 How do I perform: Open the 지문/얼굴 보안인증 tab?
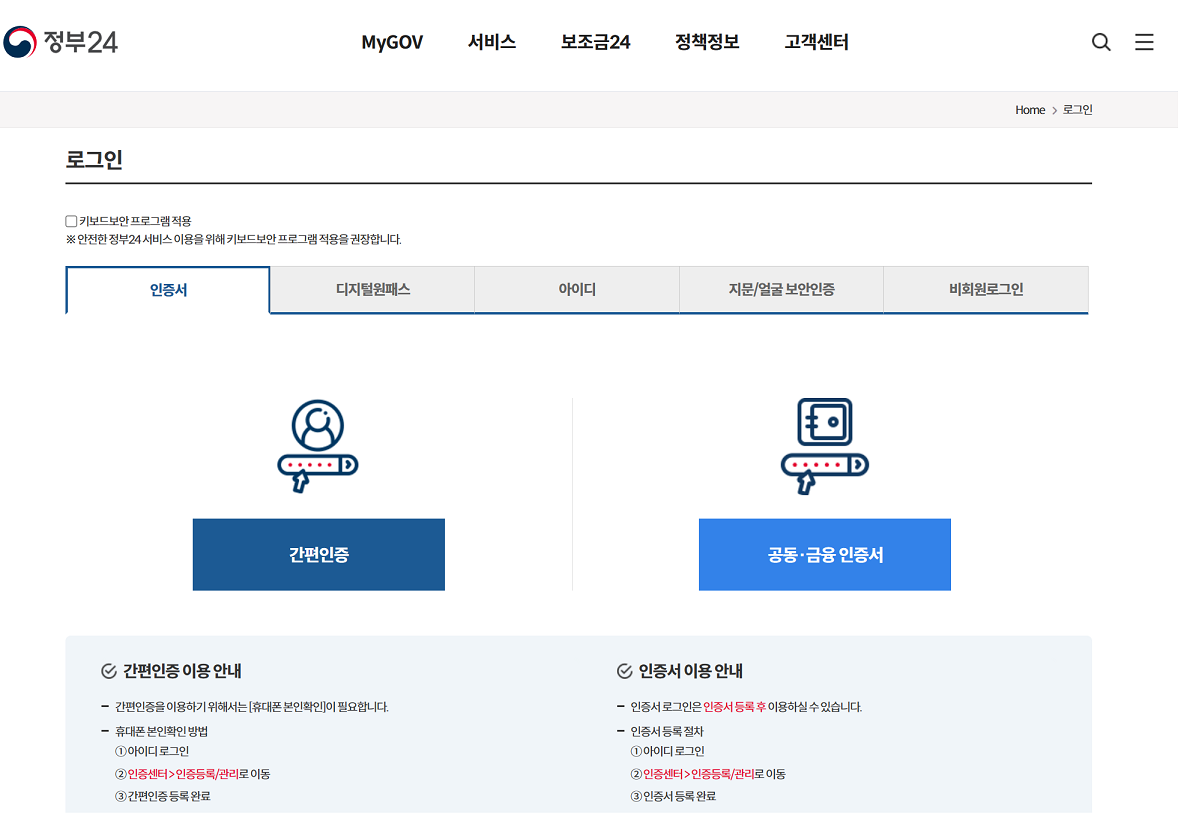pyautogui.click(x=781, y=289)
